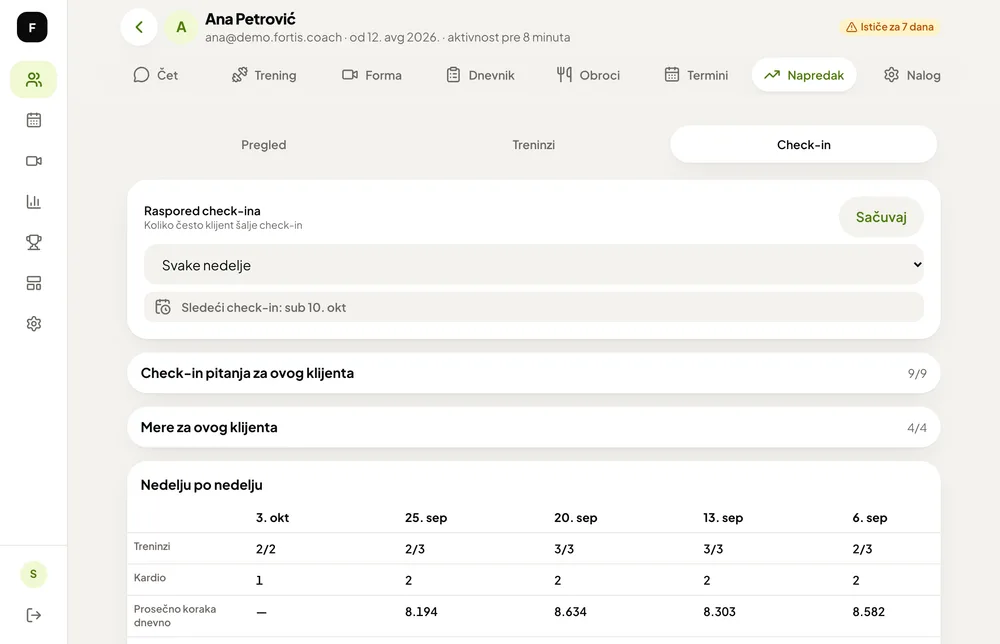This screenshot has width=1000, height=644.
Task: Click the Sledeći check-in: sub 10. okt field
Action: [534, 307]
